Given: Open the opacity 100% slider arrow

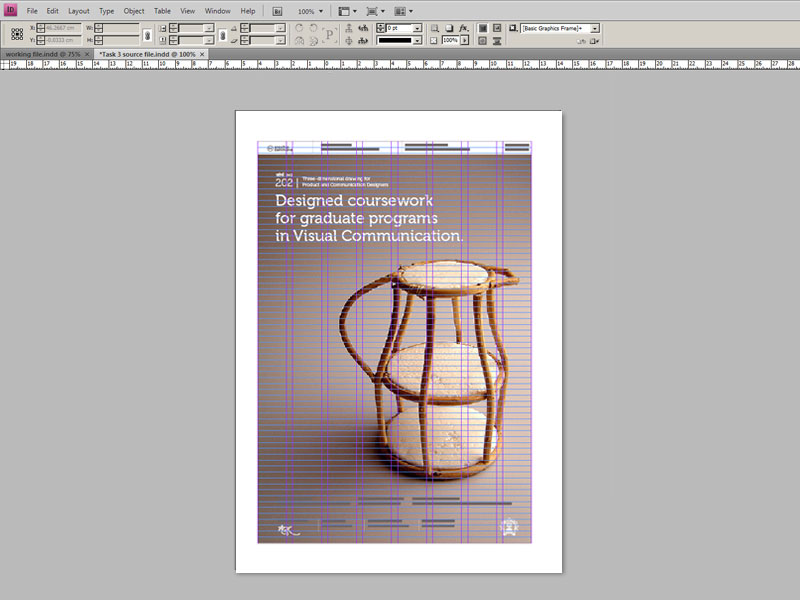Looking at the screenshot, I should click(464, 40).
